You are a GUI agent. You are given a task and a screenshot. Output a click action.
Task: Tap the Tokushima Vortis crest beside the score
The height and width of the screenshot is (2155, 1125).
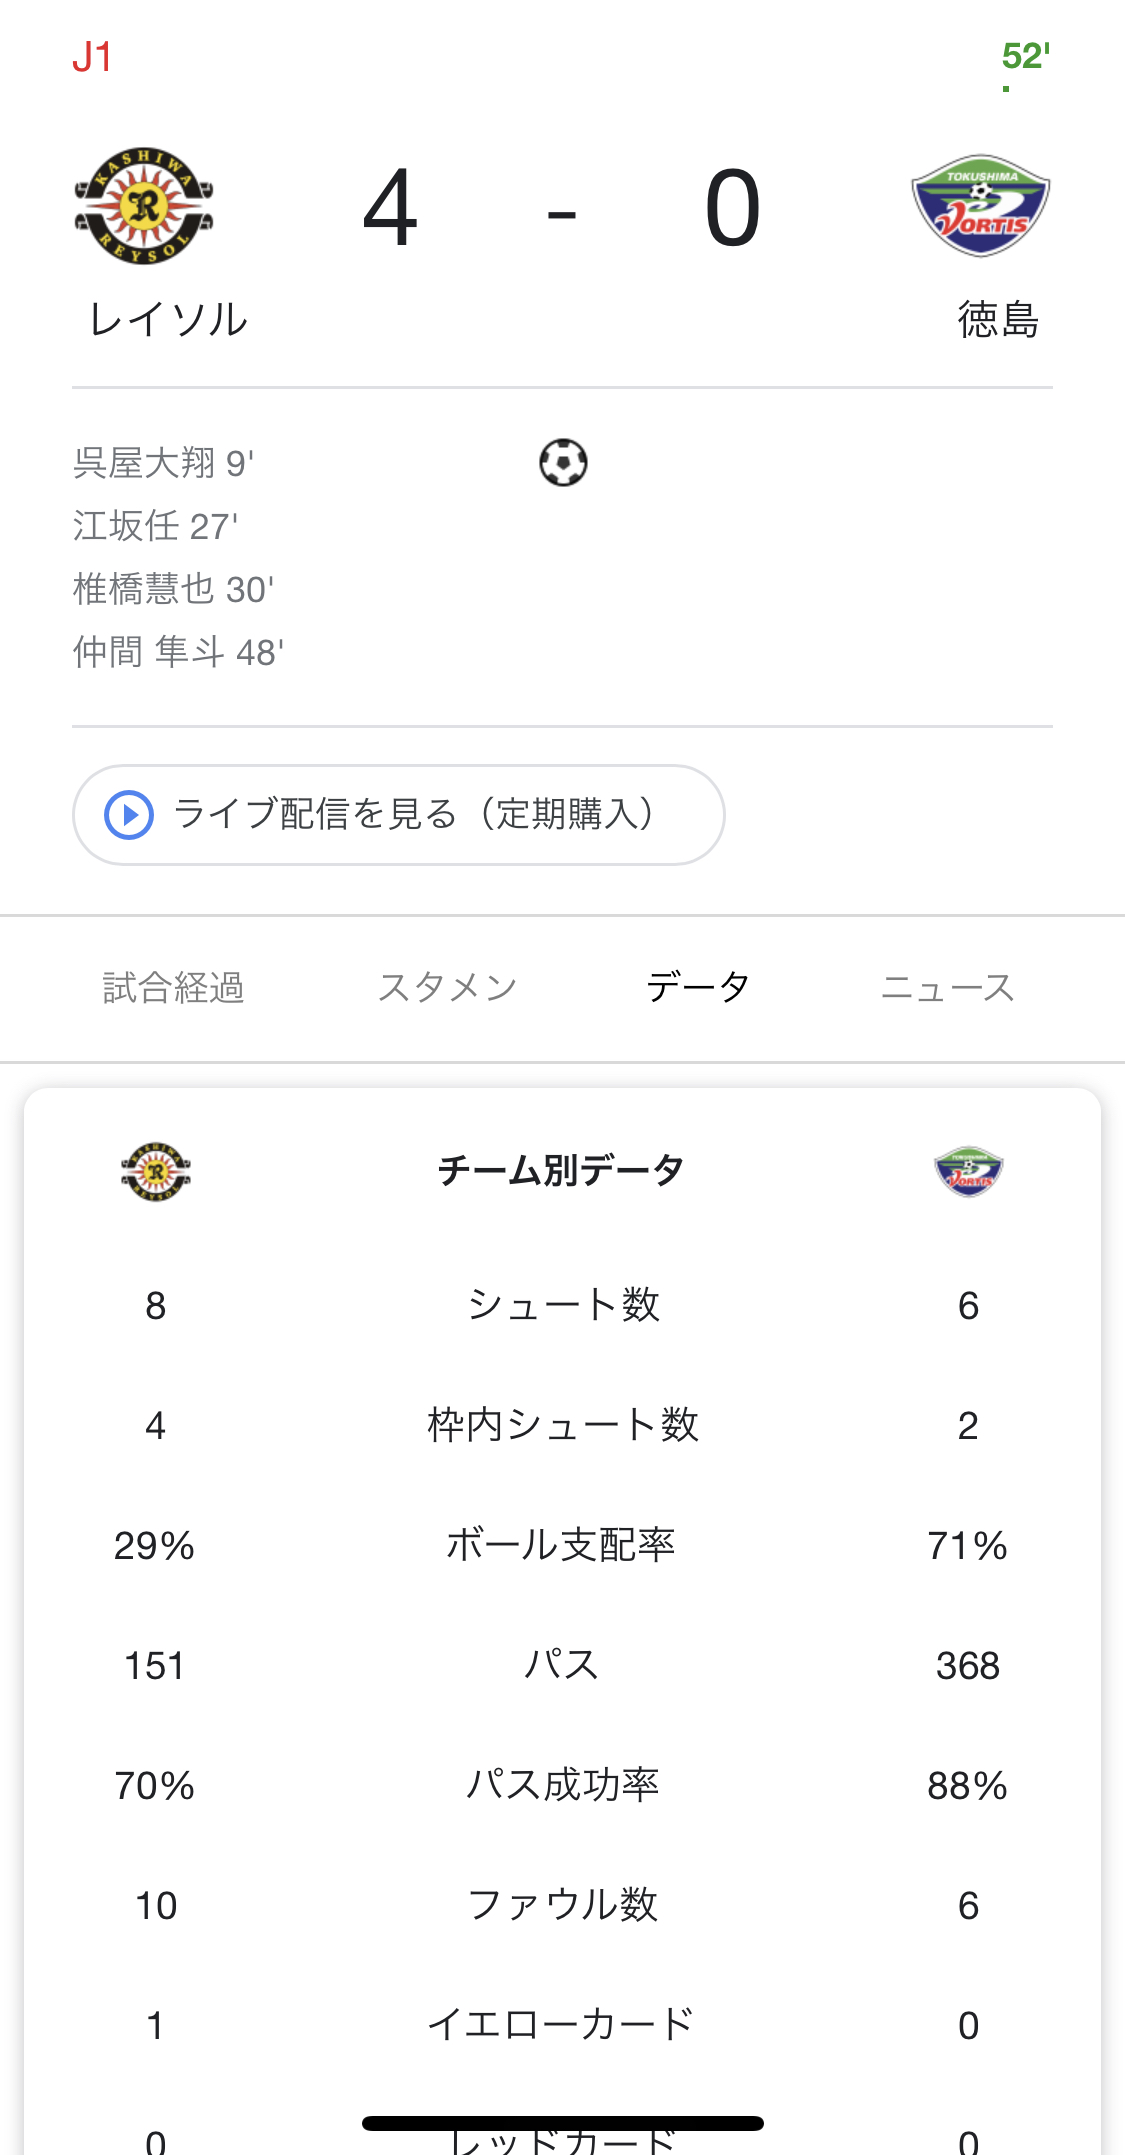[980, 205]
